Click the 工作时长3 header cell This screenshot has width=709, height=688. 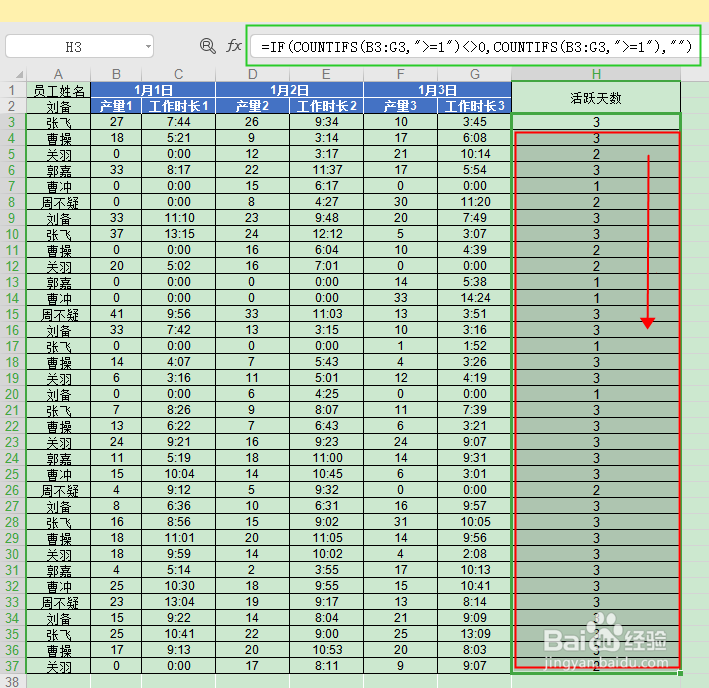pyautogui.click(x=474, y=106)
